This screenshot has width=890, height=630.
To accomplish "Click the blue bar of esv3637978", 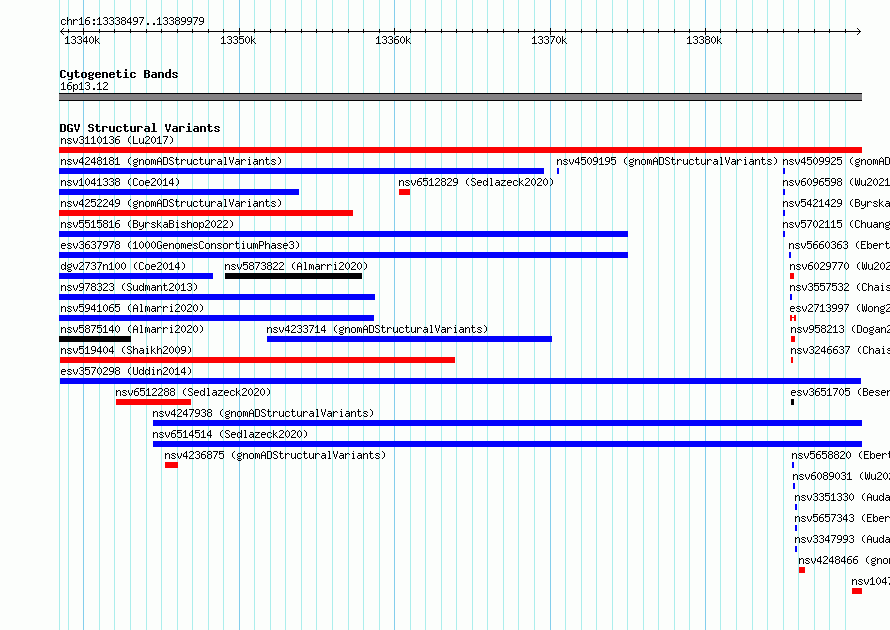I will [343, 255].
